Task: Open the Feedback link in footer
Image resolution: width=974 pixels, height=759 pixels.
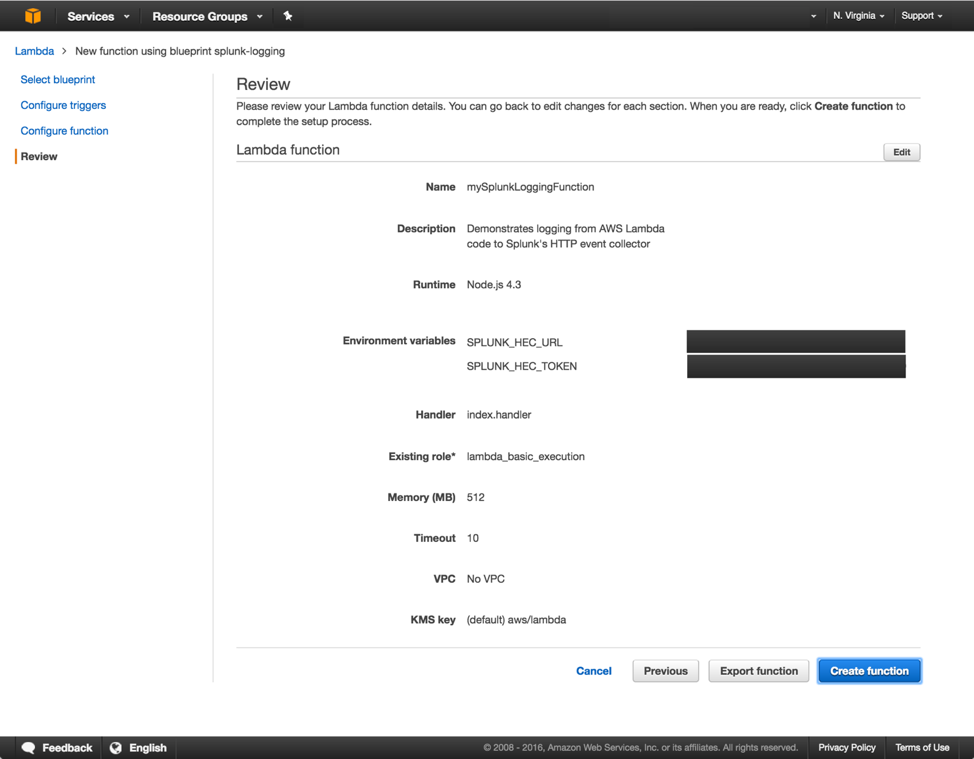Action: (x=67, y=747)
